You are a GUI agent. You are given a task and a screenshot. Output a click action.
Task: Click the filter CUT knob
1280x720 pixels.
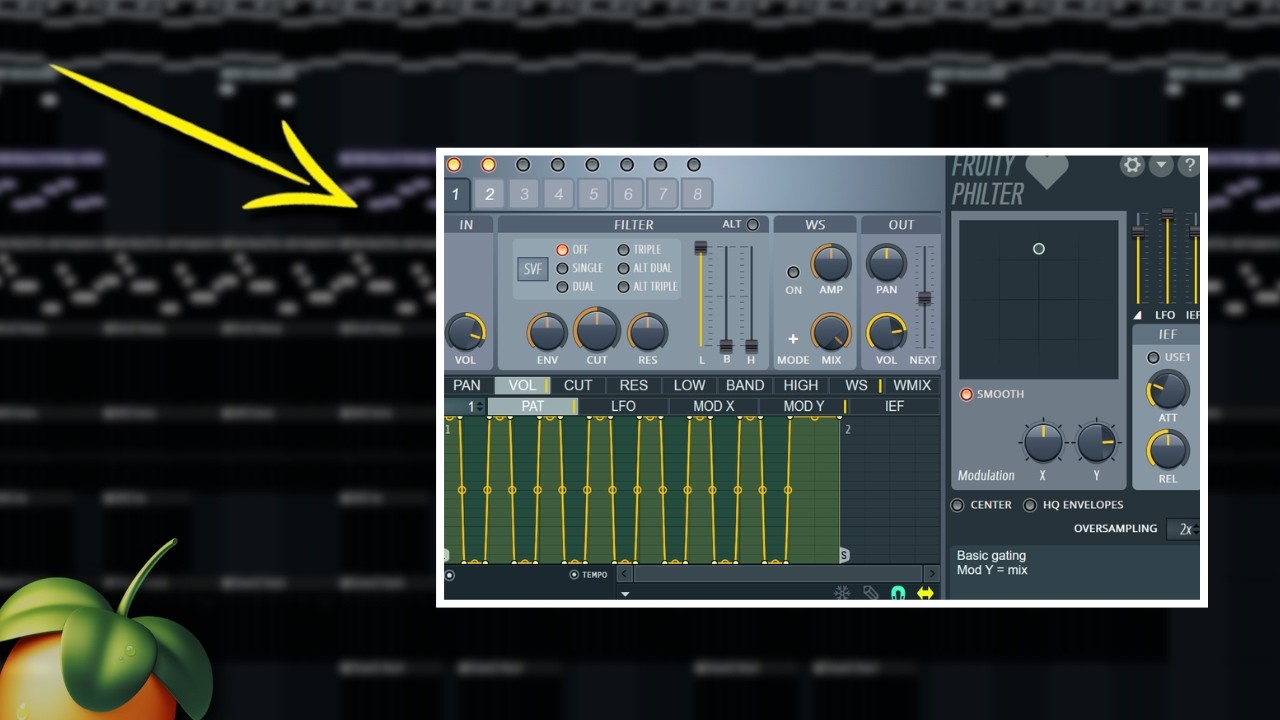(597, 329)
